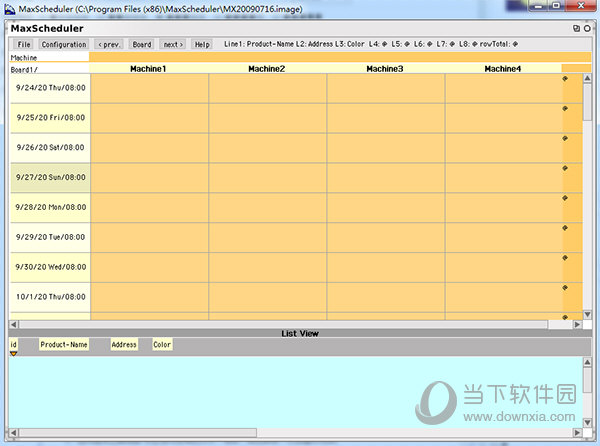Go to previous with '< prev.' button
Image resolution: width=600 pixels, height=446 pixels.
click(x=109, y=44)
